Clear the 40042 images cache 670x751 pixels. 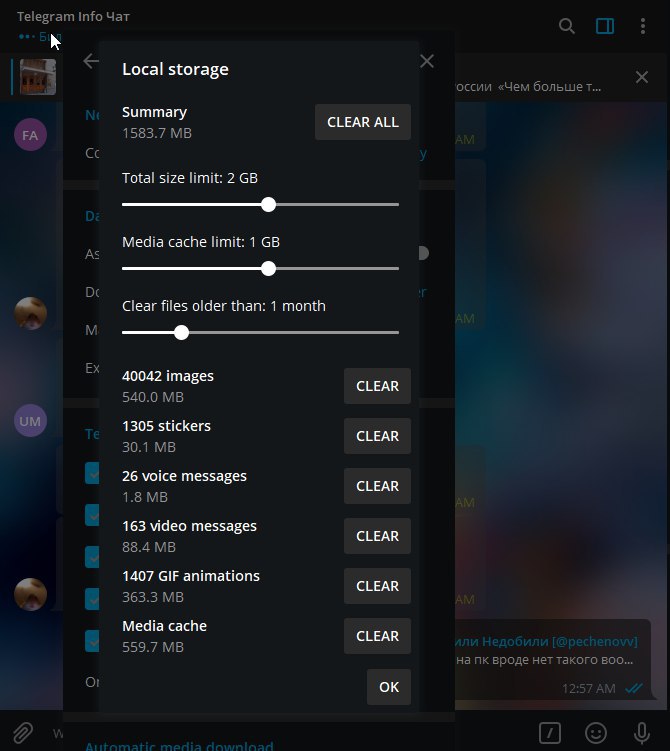pyautogui.click(x=377, y=386)
